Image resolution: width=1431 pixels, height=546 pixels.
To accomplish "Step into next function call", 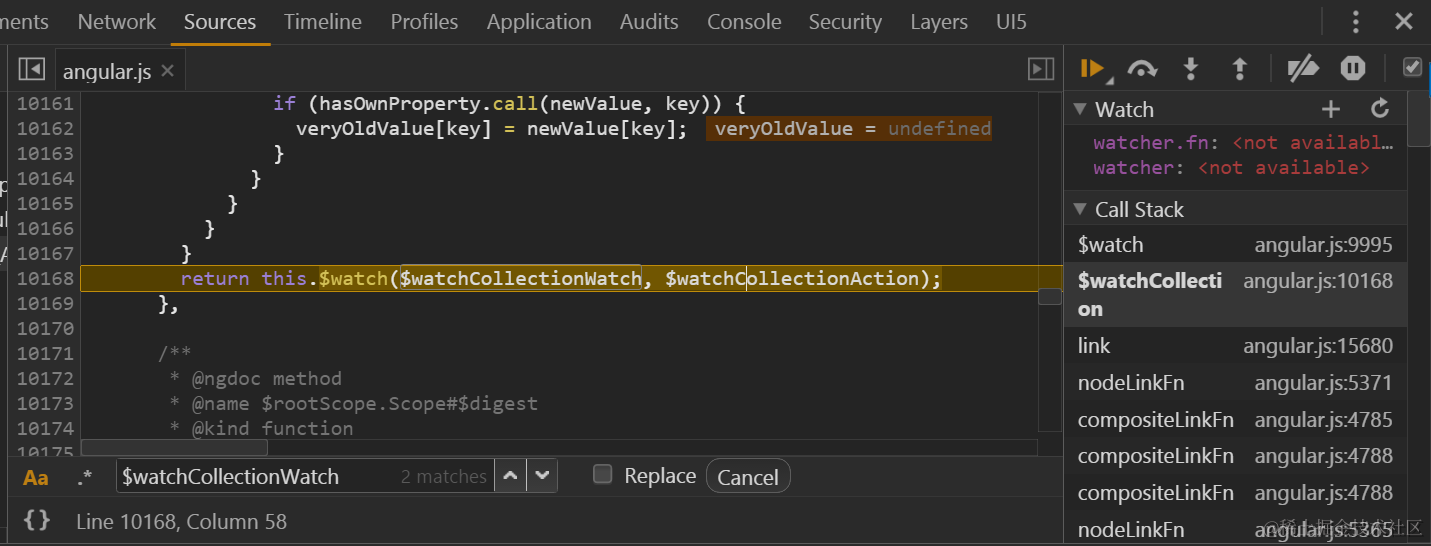I will [1191, 68].
